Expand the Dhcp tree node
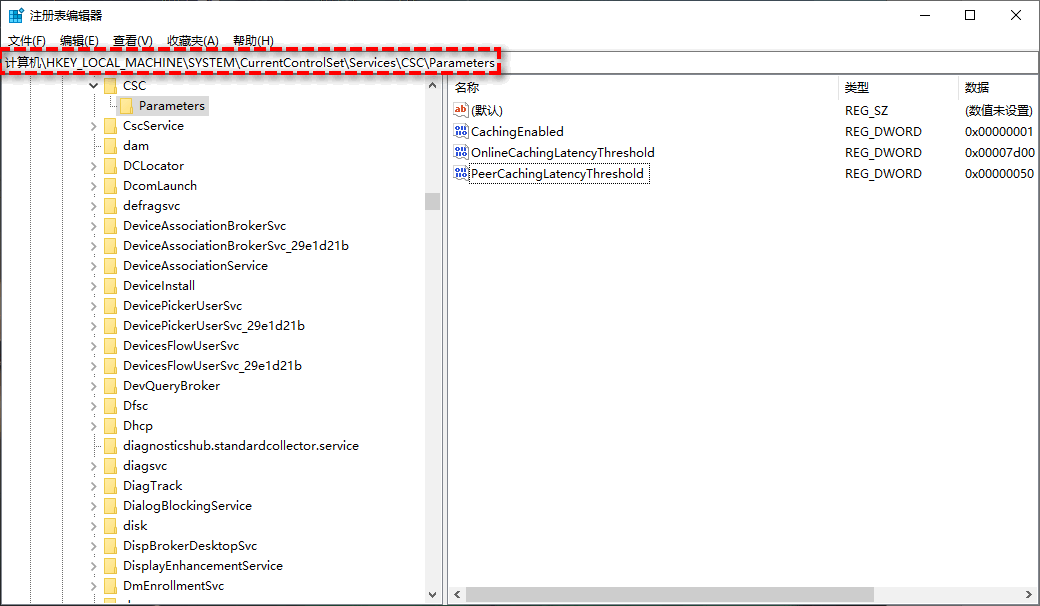This screenshot has width=1040, height=606. [x=94, y=426]
